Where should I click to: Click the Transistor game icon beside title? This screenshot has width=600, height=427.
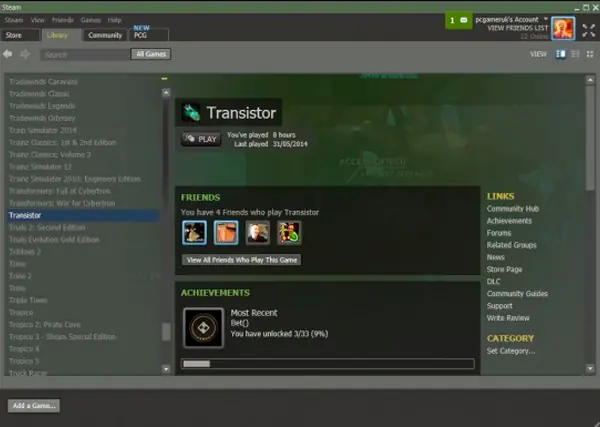(191, 112)
